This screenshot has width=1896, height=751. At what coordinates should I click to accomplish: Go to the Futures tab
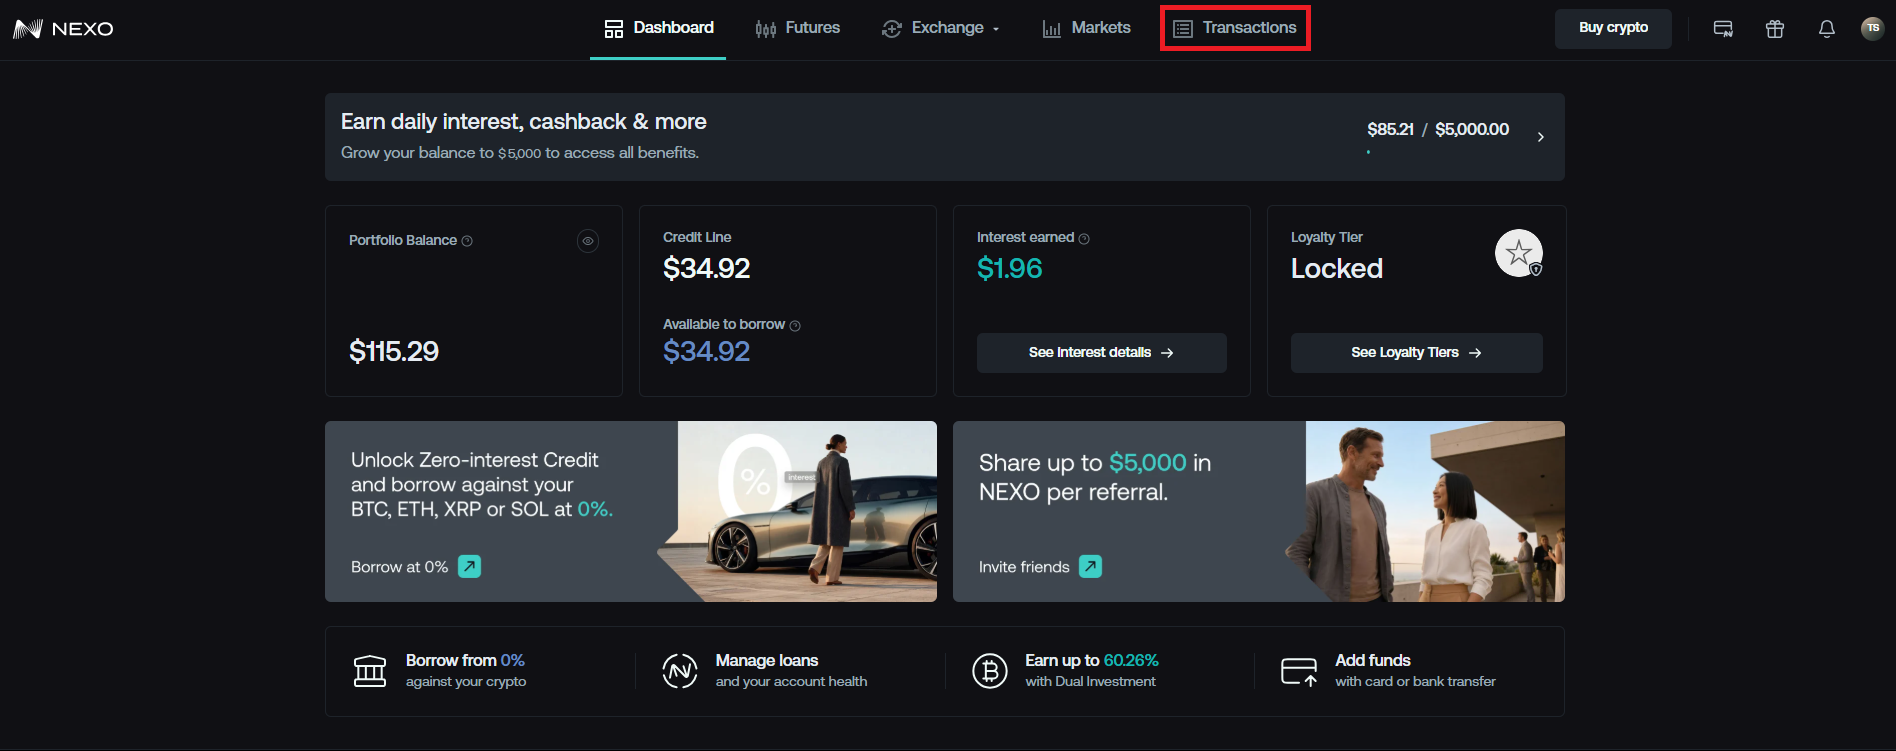point(797,28)
